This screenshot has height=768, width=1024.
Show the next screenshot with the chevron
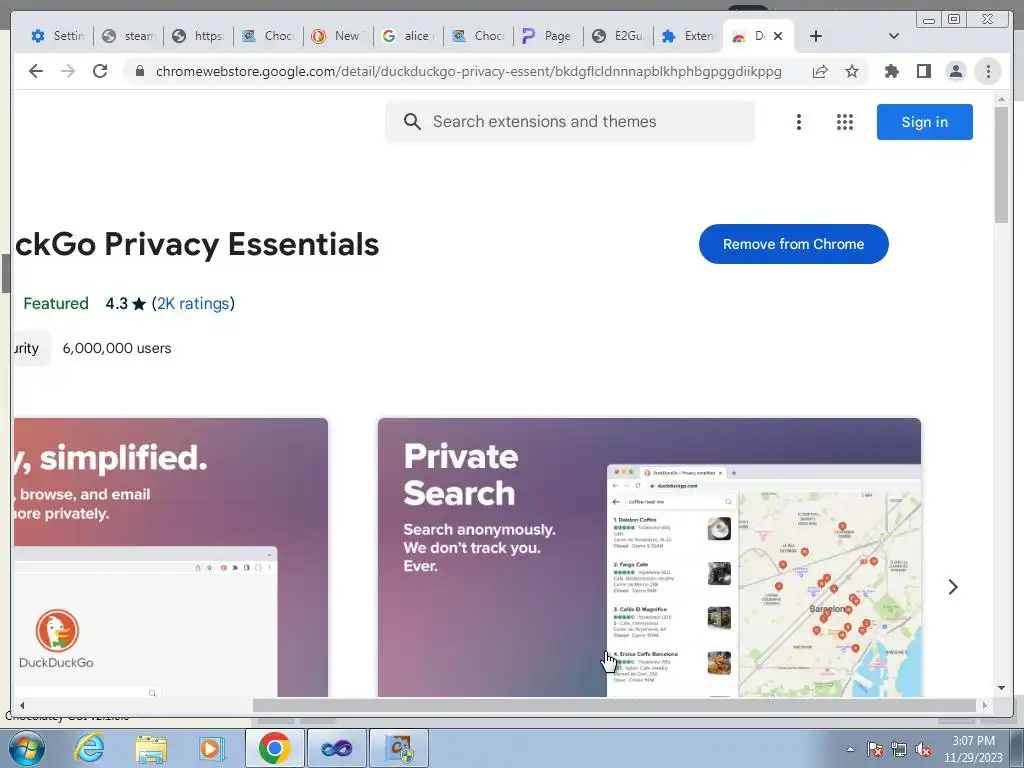(x=953, y=587)
